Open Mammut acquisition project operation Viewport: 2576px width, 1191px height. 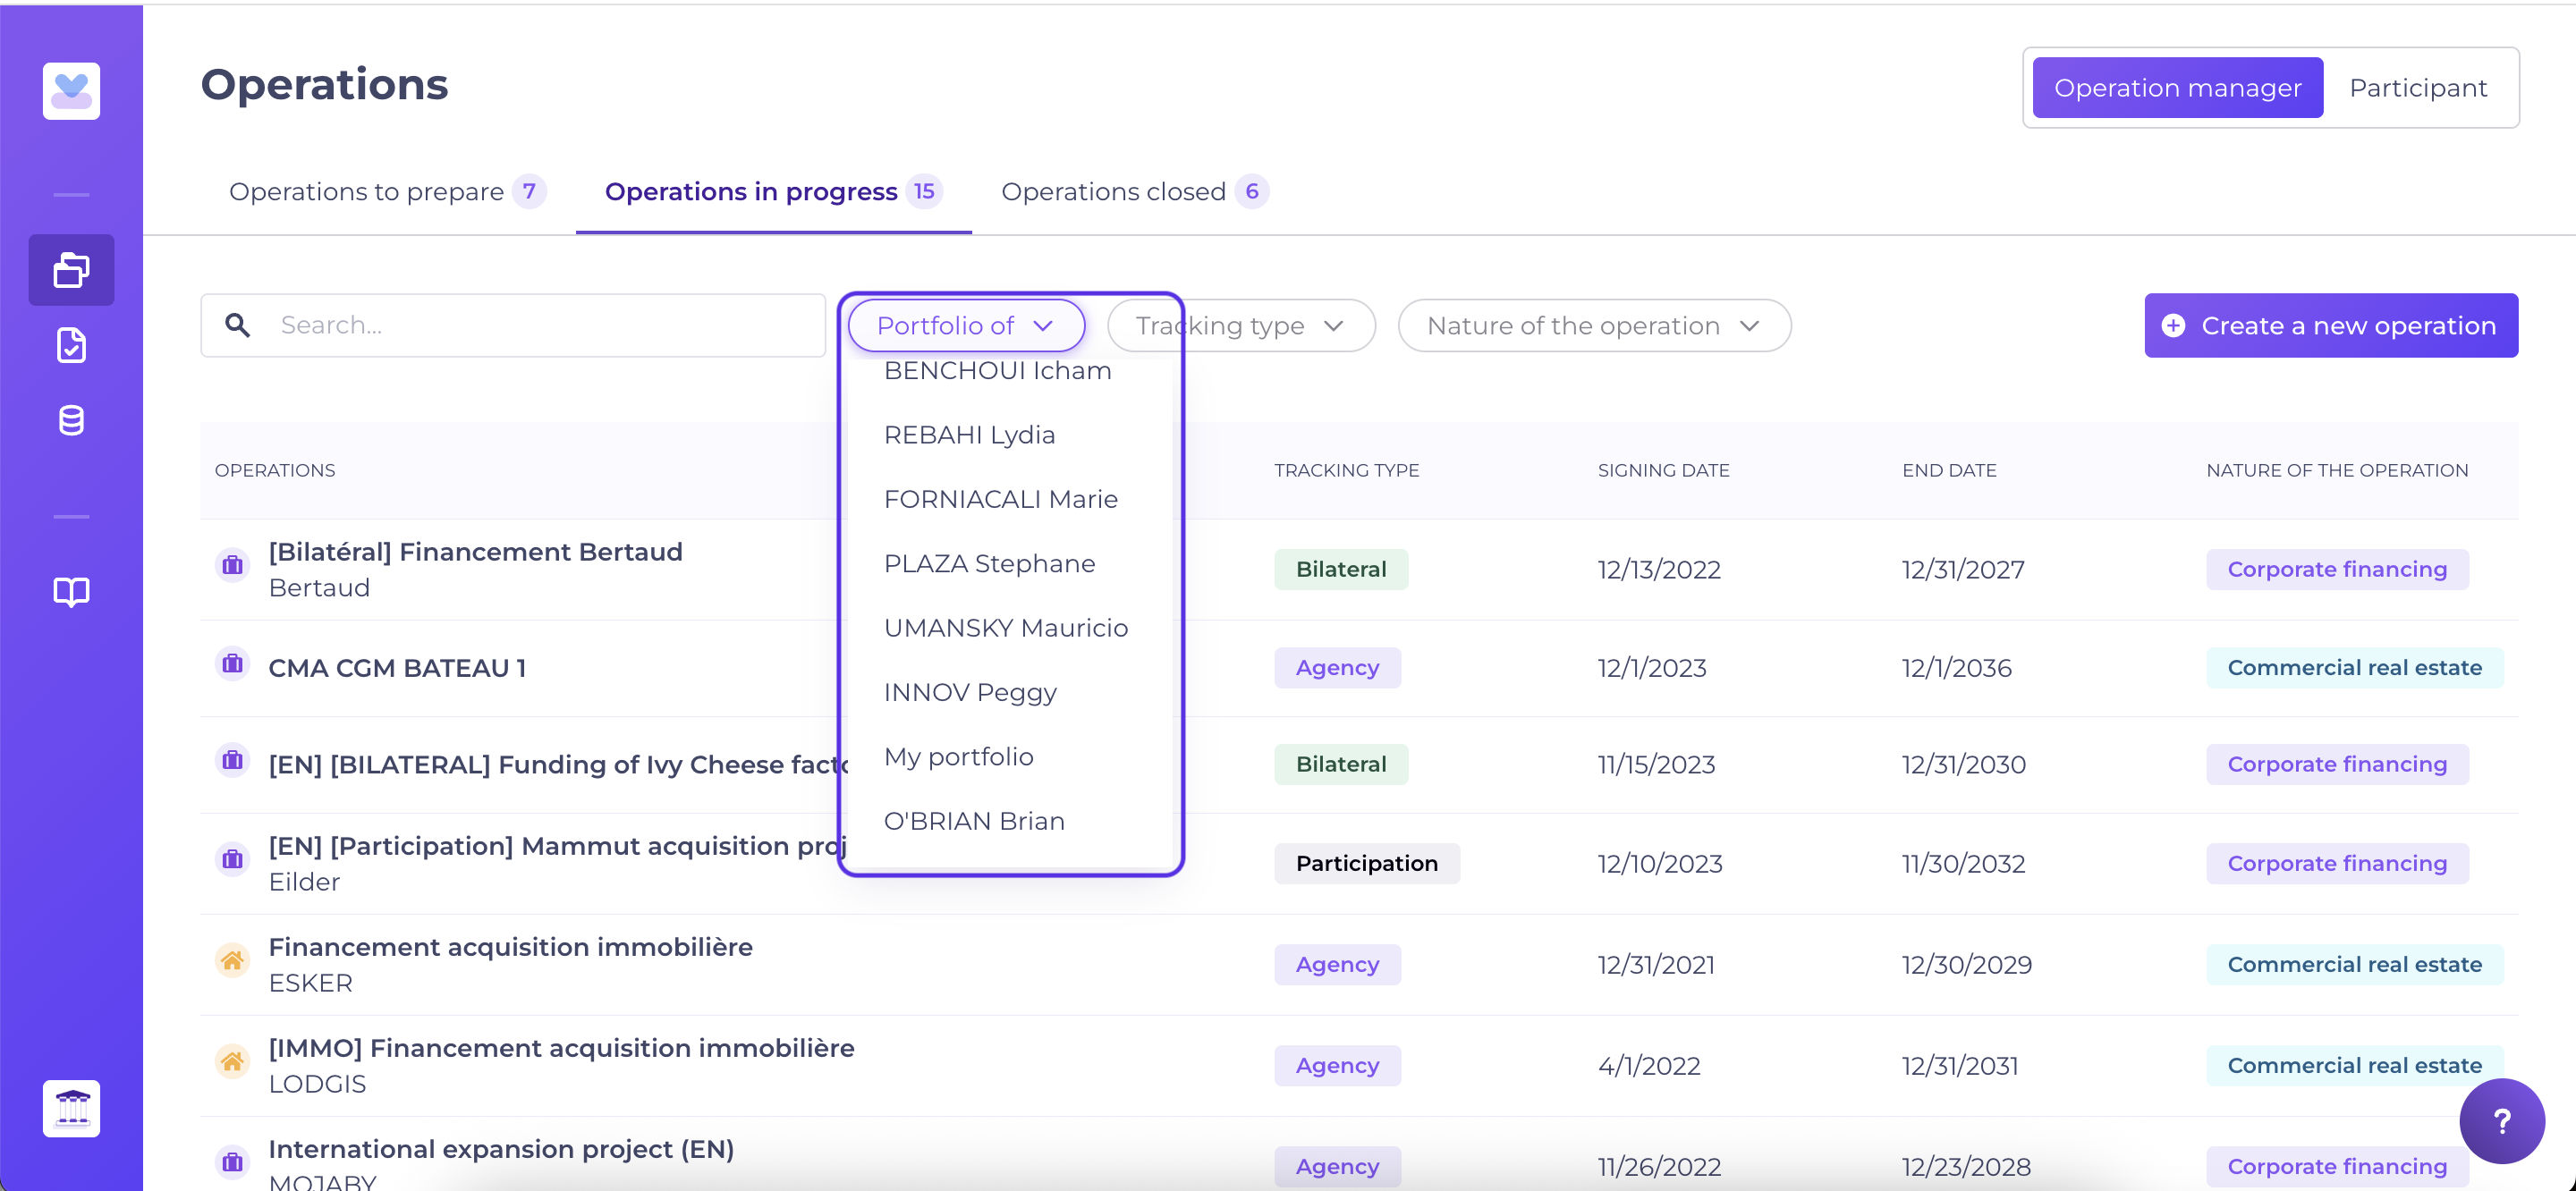pos(558,846)
